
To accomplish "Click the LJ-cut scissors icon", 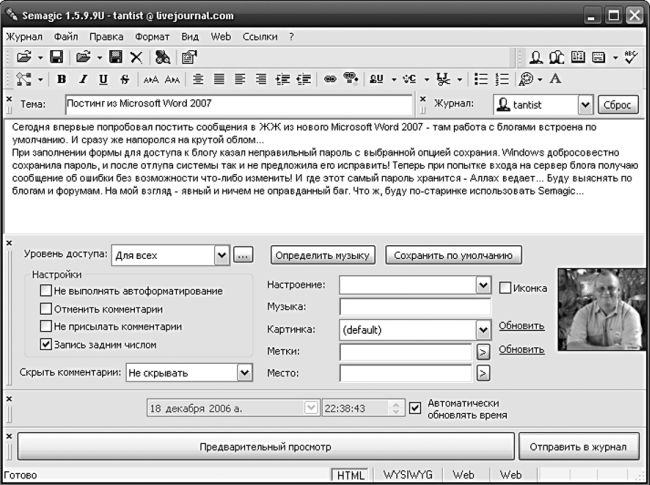I will pyautogui.click(x=443, y=79).
